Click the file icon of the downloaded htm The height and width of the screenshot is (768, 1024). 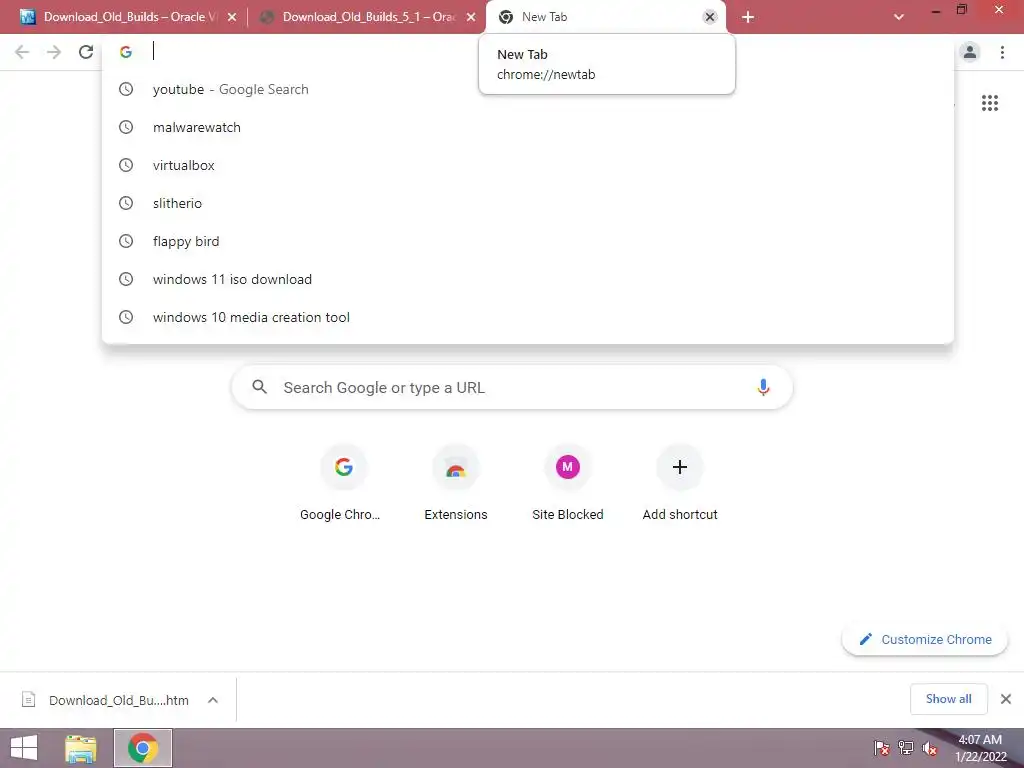28,699
